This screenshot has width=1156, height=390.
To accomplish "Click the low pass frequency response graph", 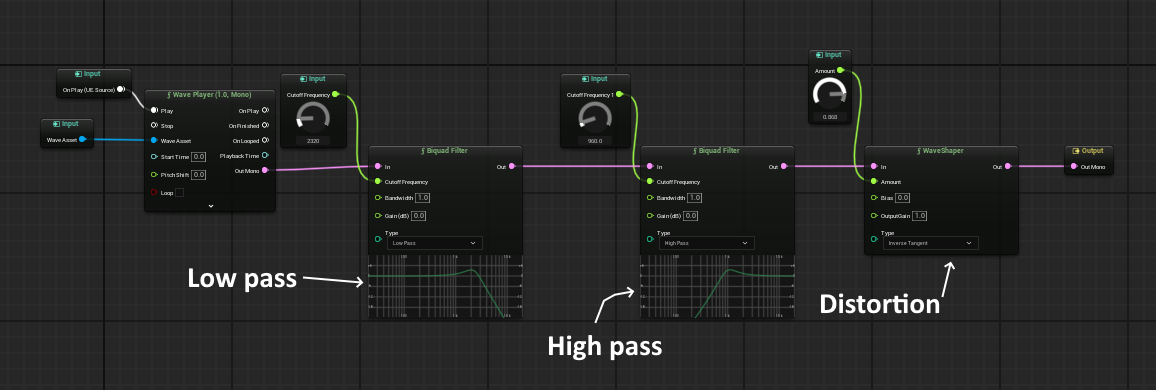I will coord(445,287).
